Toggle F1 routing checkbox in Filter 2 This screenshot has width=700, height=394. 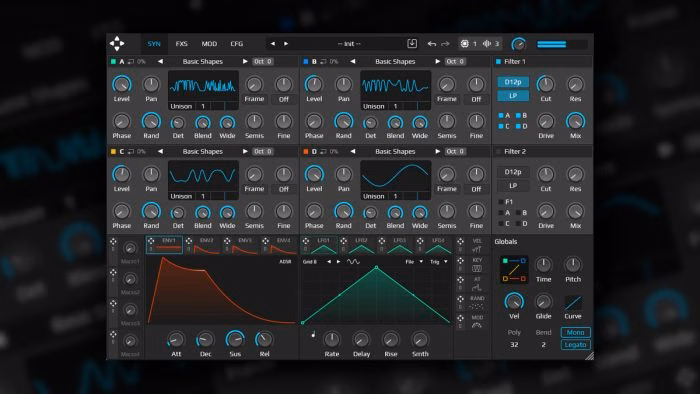501,202
